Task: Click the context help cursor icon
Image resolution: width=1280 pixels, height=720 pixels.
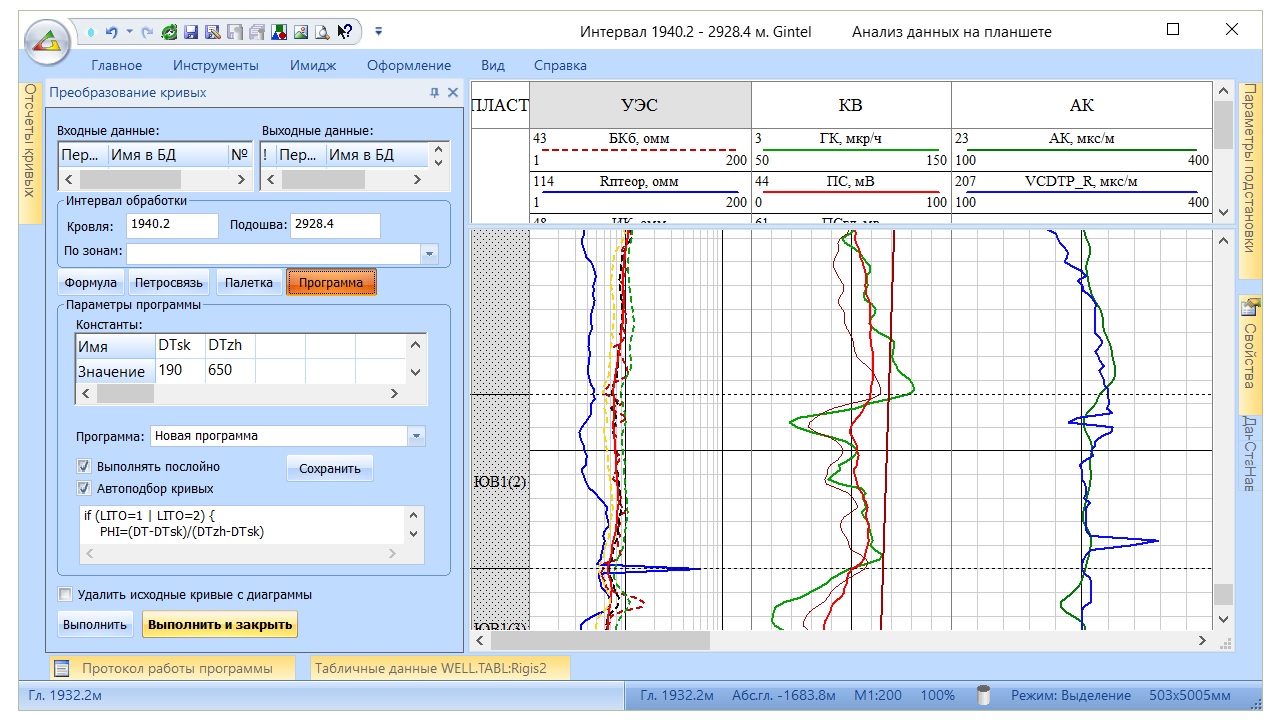Action: coord(344,32)
